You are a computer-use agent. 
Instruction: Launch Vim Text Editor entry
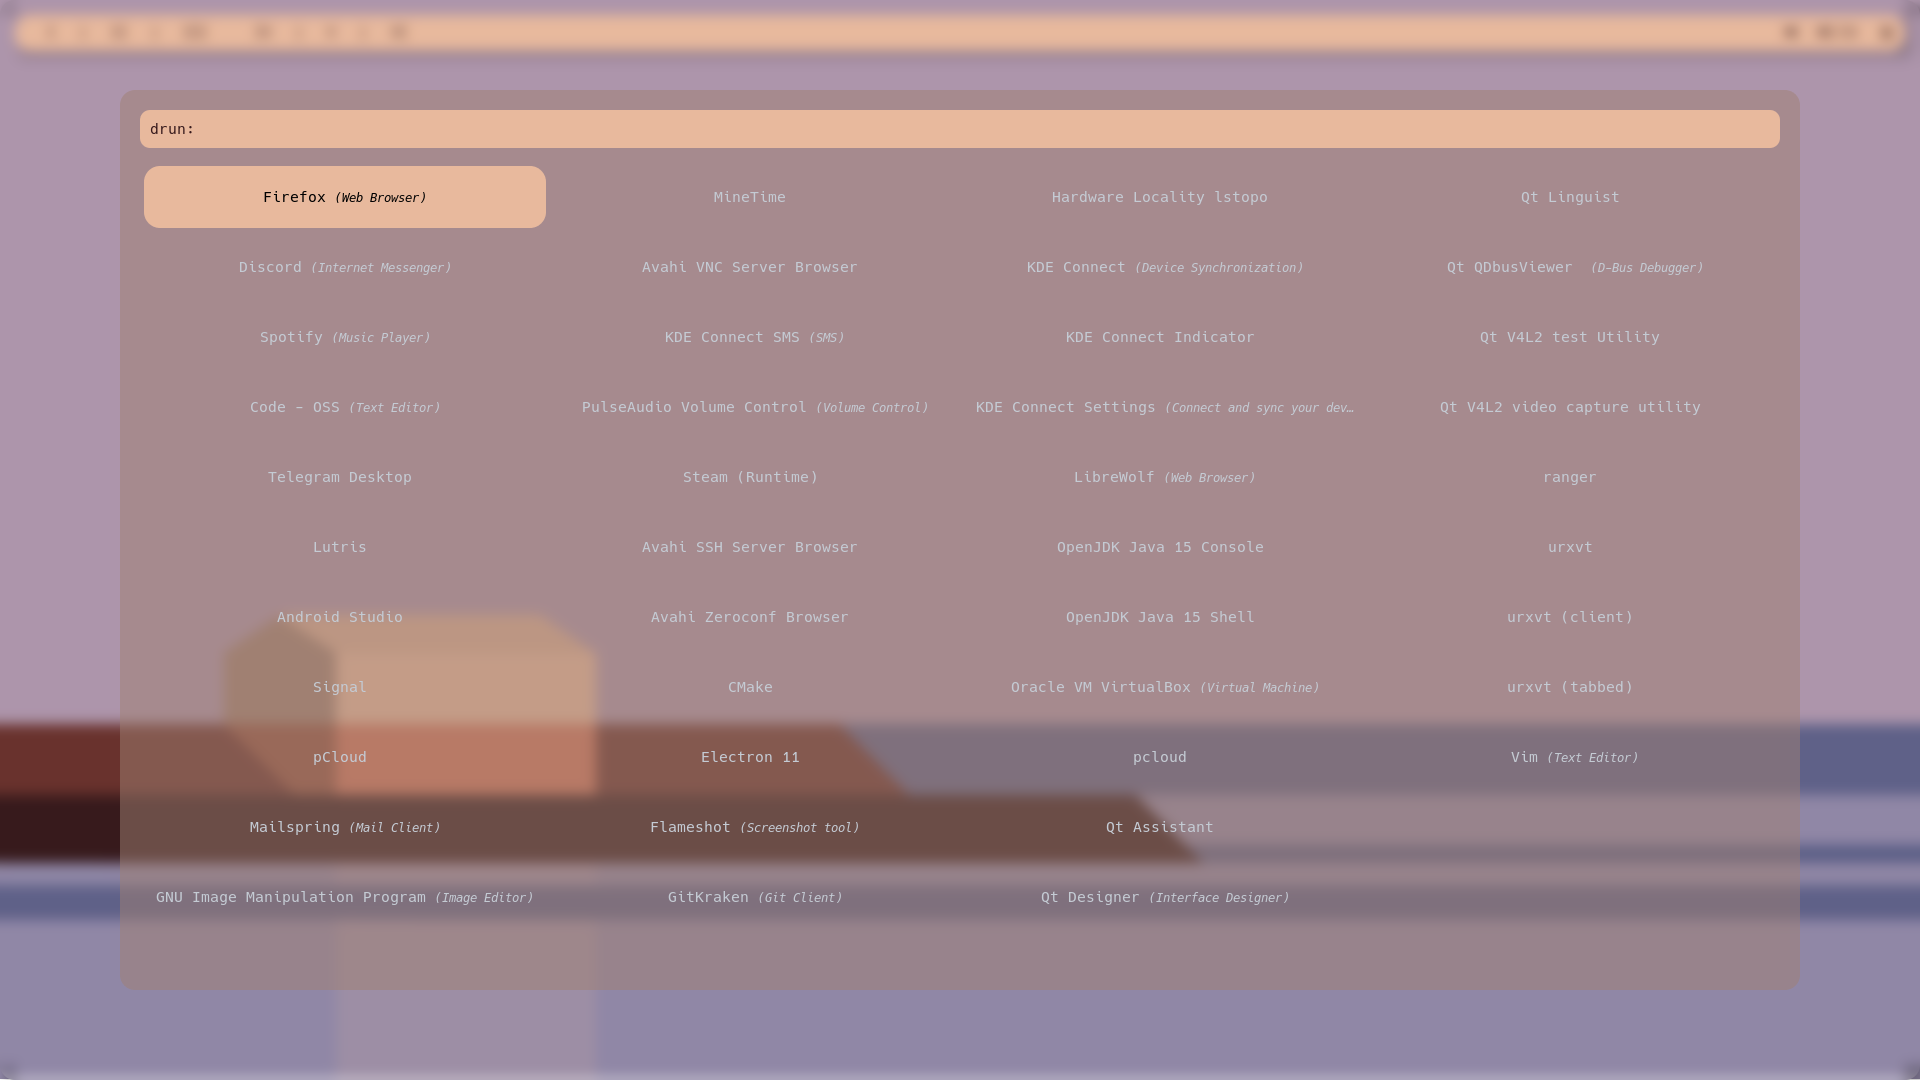coord(1574,757)
